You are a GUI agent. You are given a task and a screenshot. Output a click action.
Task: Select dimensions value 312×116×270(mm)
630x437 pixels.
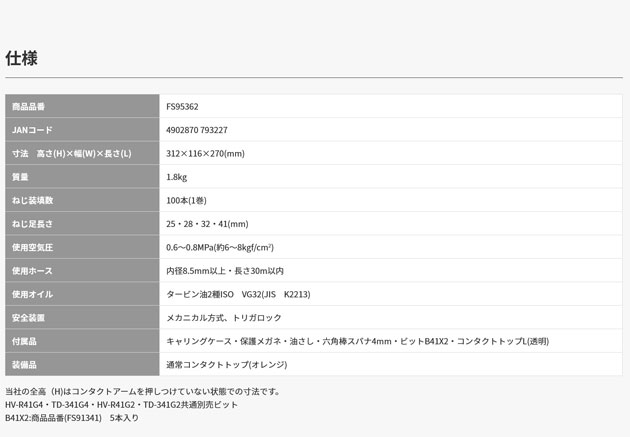pos(205,153)
